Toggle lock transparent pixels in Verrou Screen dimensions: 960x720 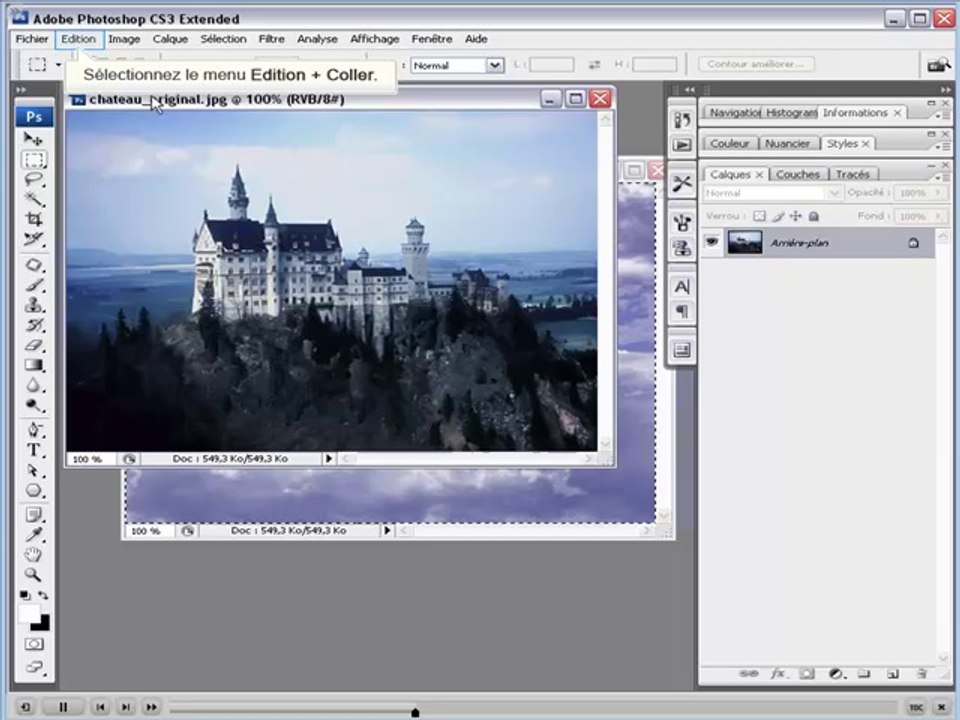point(759,216)
